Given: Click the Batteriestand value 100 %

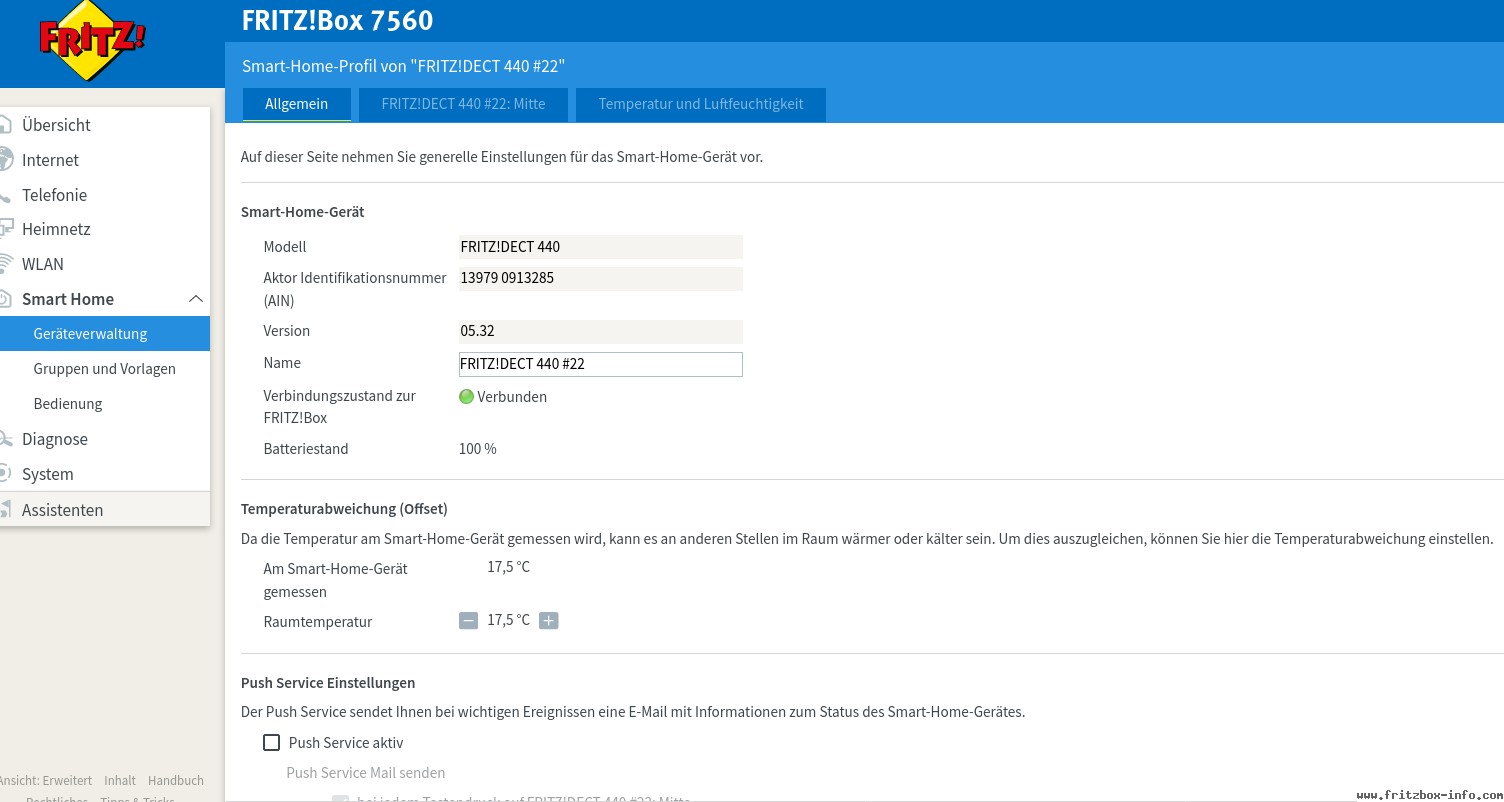Looking at the screenshot, I should click(478, 449).
